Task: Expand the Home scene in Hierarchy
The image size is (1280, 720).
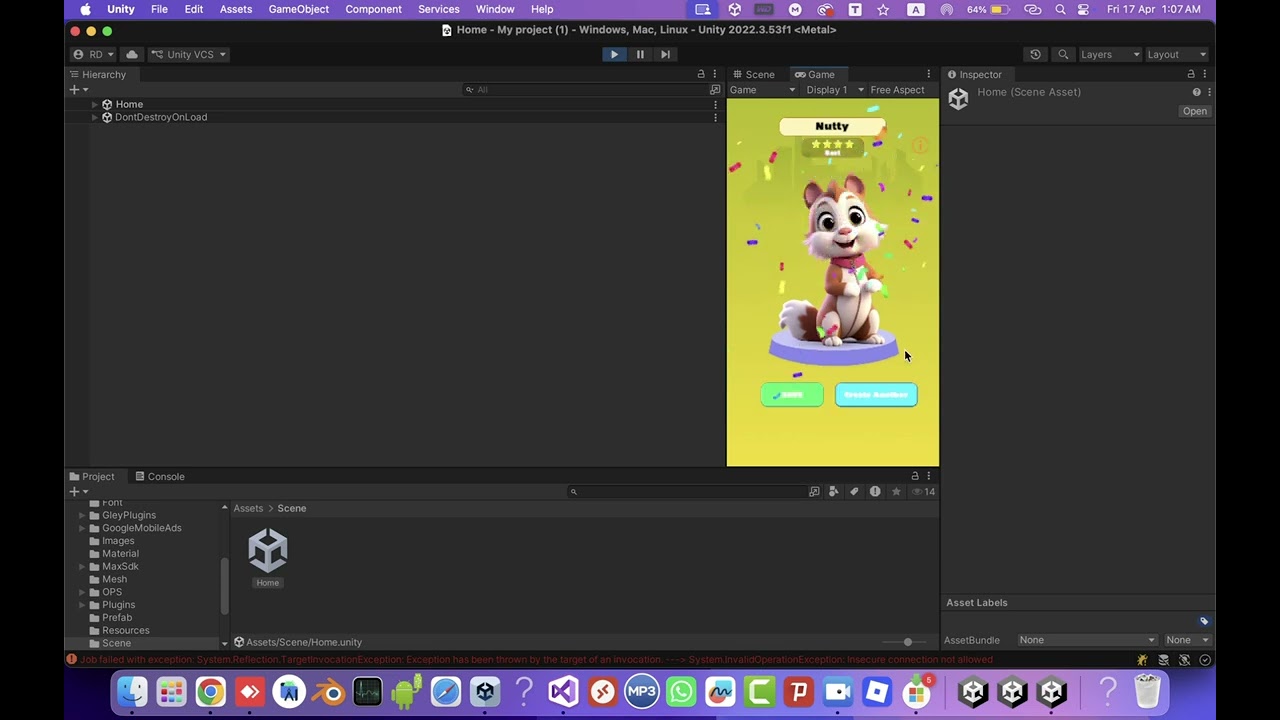Action: (x=95, y=104)
